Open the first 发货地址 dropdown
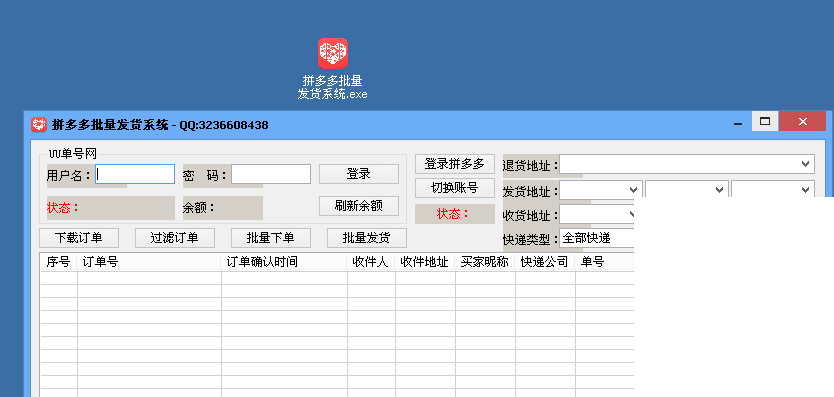Screen dimensions: 834x397 pyautogui.click(x=601, y=189)
